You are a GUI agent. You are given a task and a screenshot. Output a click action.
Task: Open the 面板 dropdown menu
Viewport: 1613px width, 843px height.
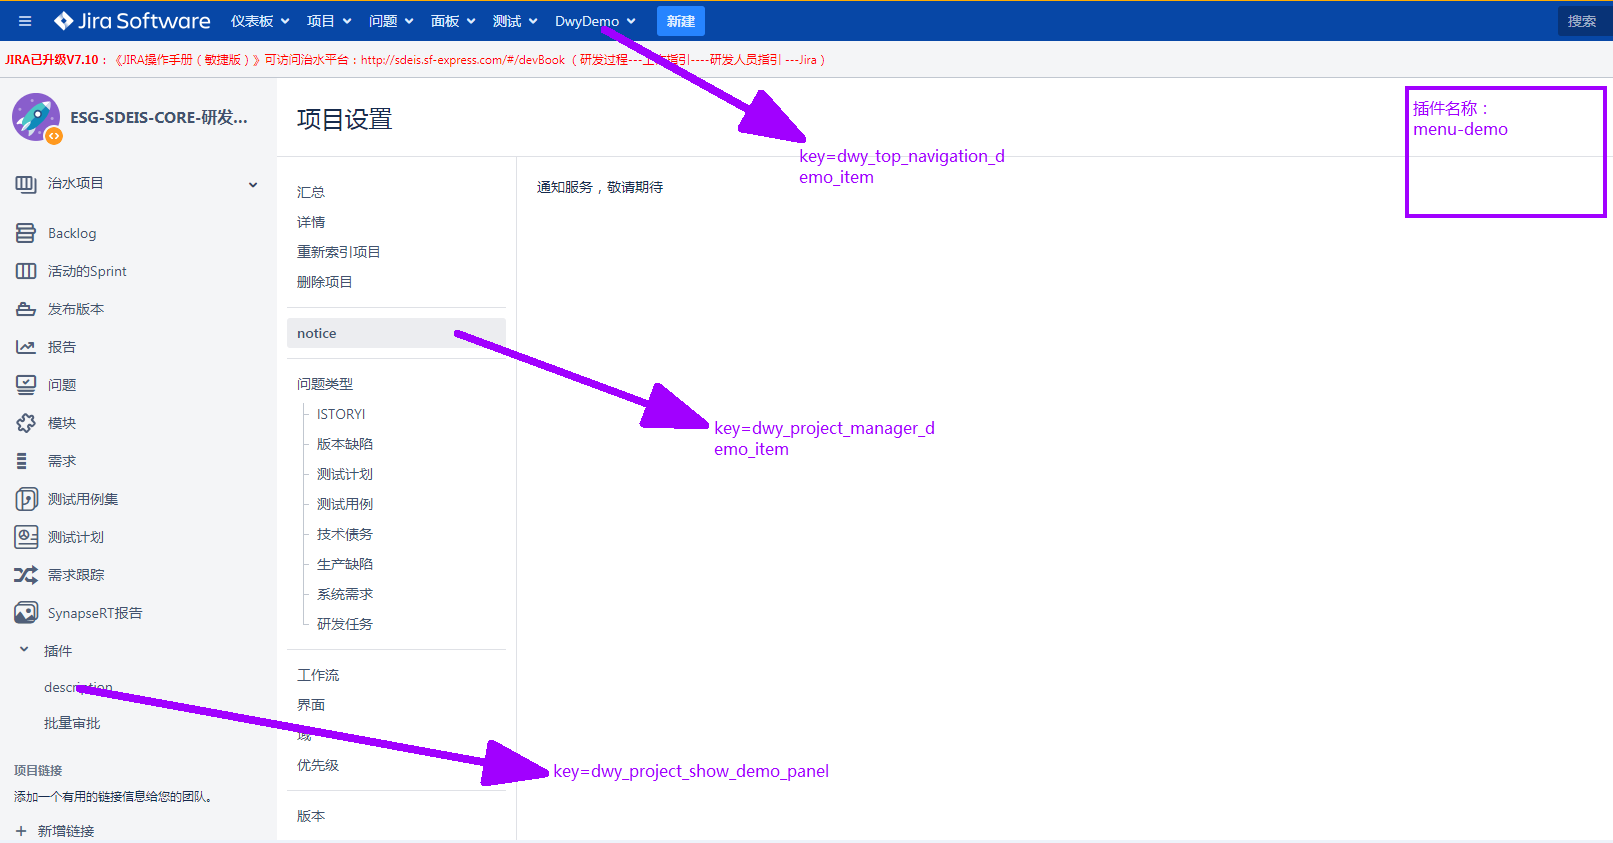(453, 21)
